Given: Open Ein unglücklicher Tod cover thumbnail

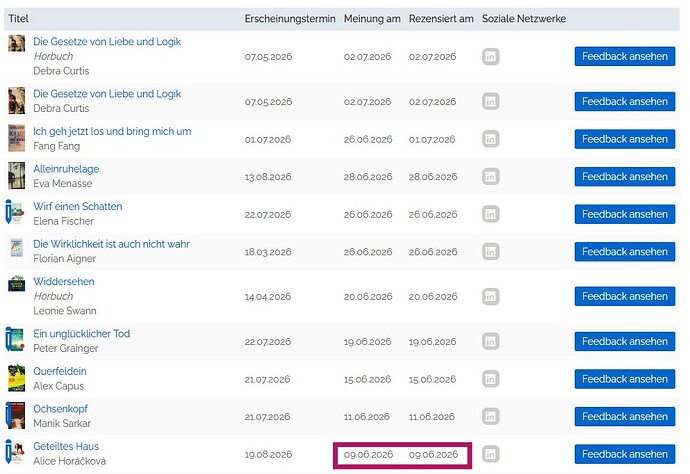Looking at the screenshot, I should pos(18,339).
